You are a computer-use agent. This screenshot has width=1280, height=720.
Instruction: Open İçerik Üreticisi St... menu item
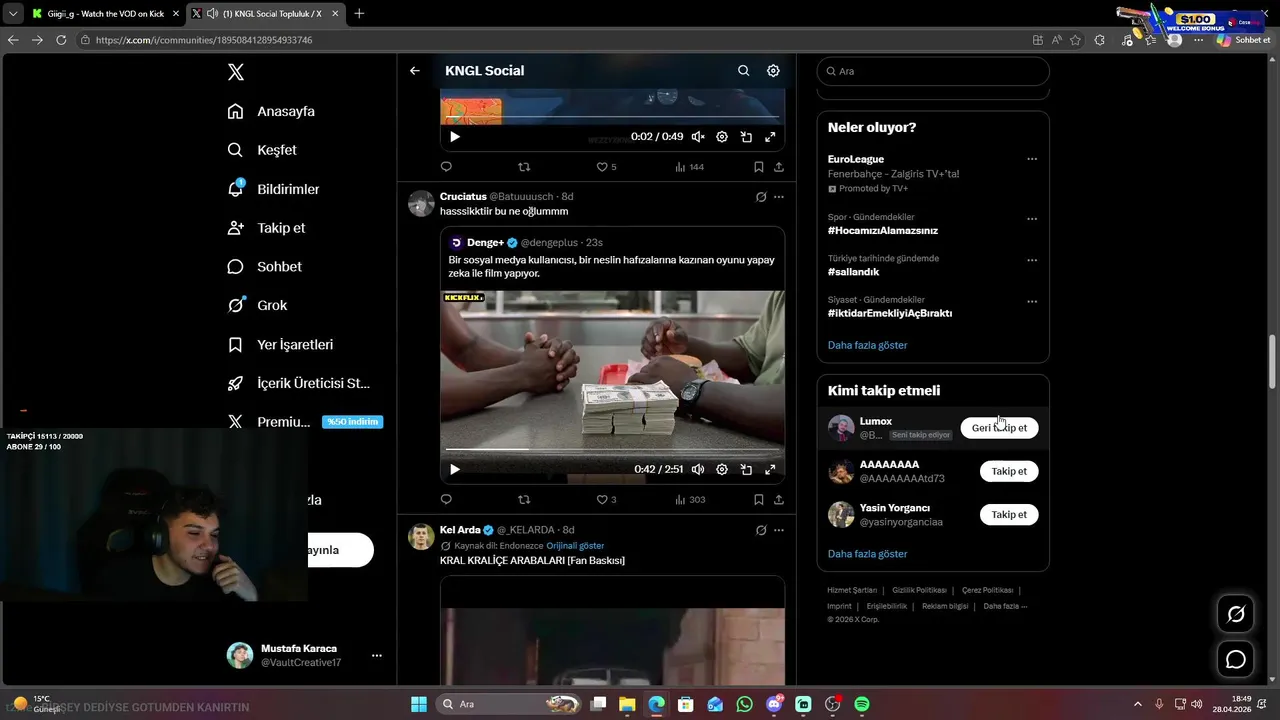(x=298, y=383)
